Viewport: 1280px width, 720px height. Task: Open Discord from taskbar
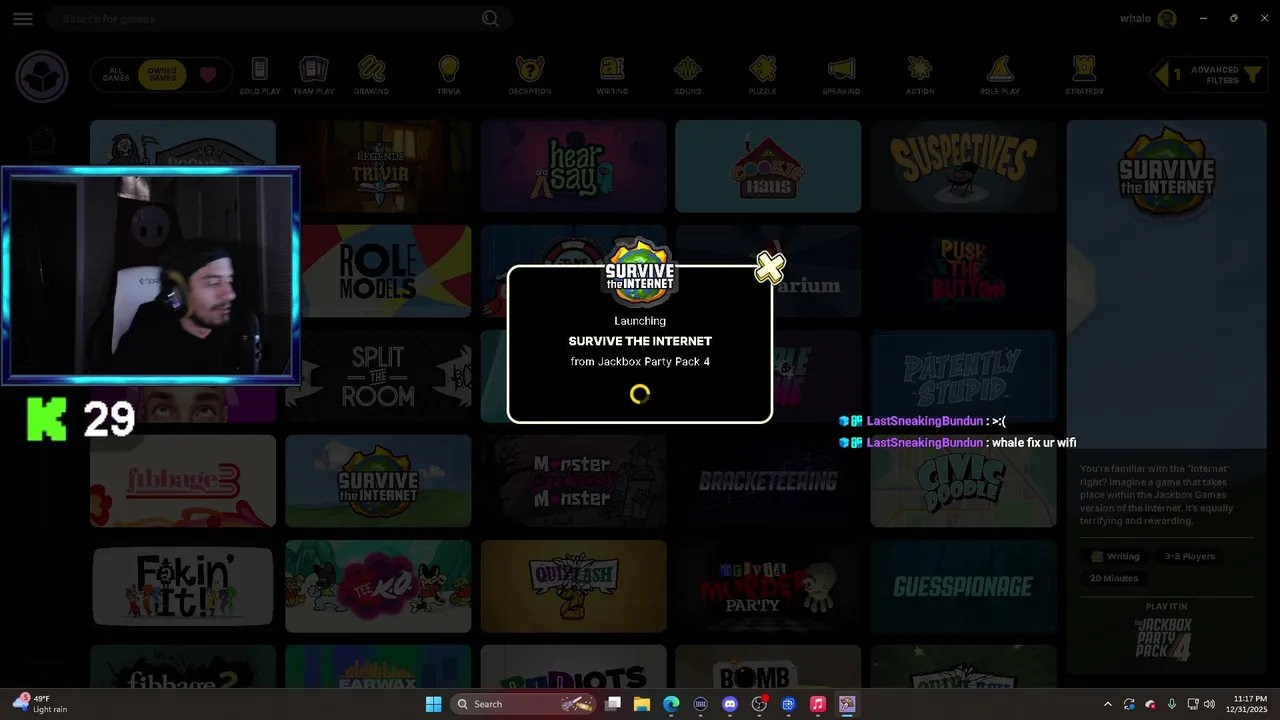click(x=730, y=704)
